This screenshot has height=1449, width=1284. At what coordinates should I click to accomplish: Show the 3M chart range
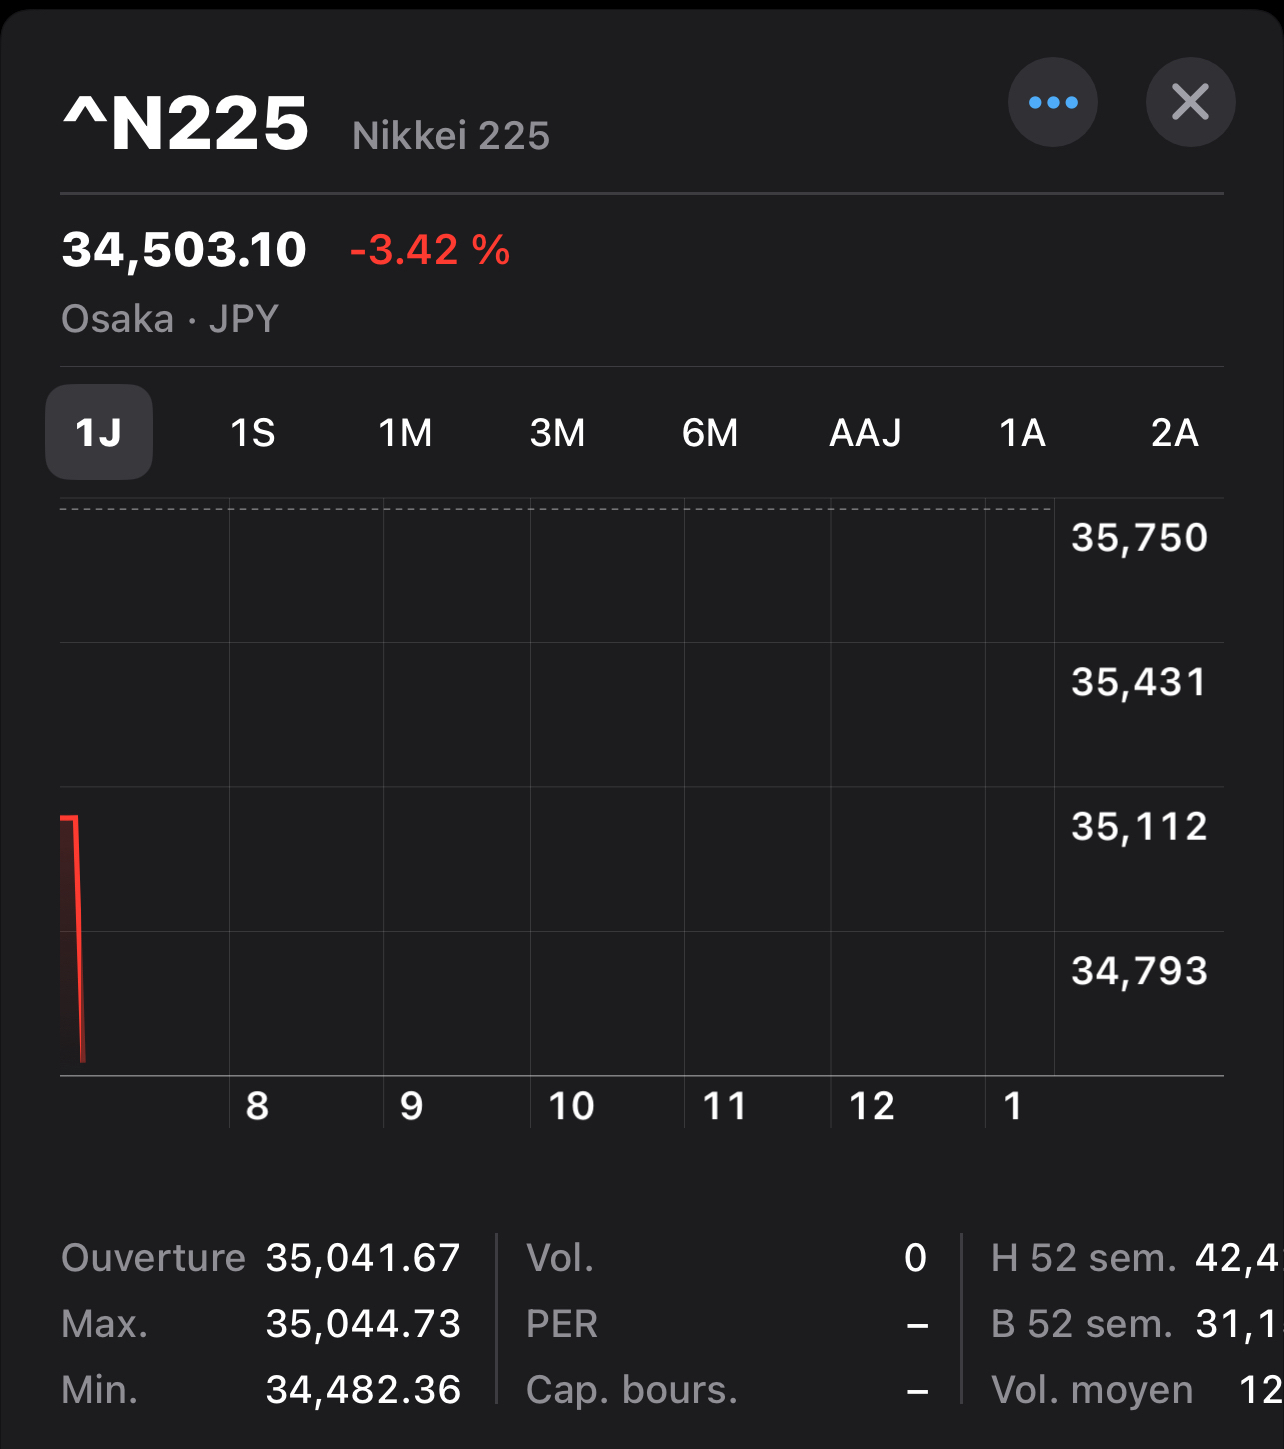pyautogui.click(x=557, y=432)
